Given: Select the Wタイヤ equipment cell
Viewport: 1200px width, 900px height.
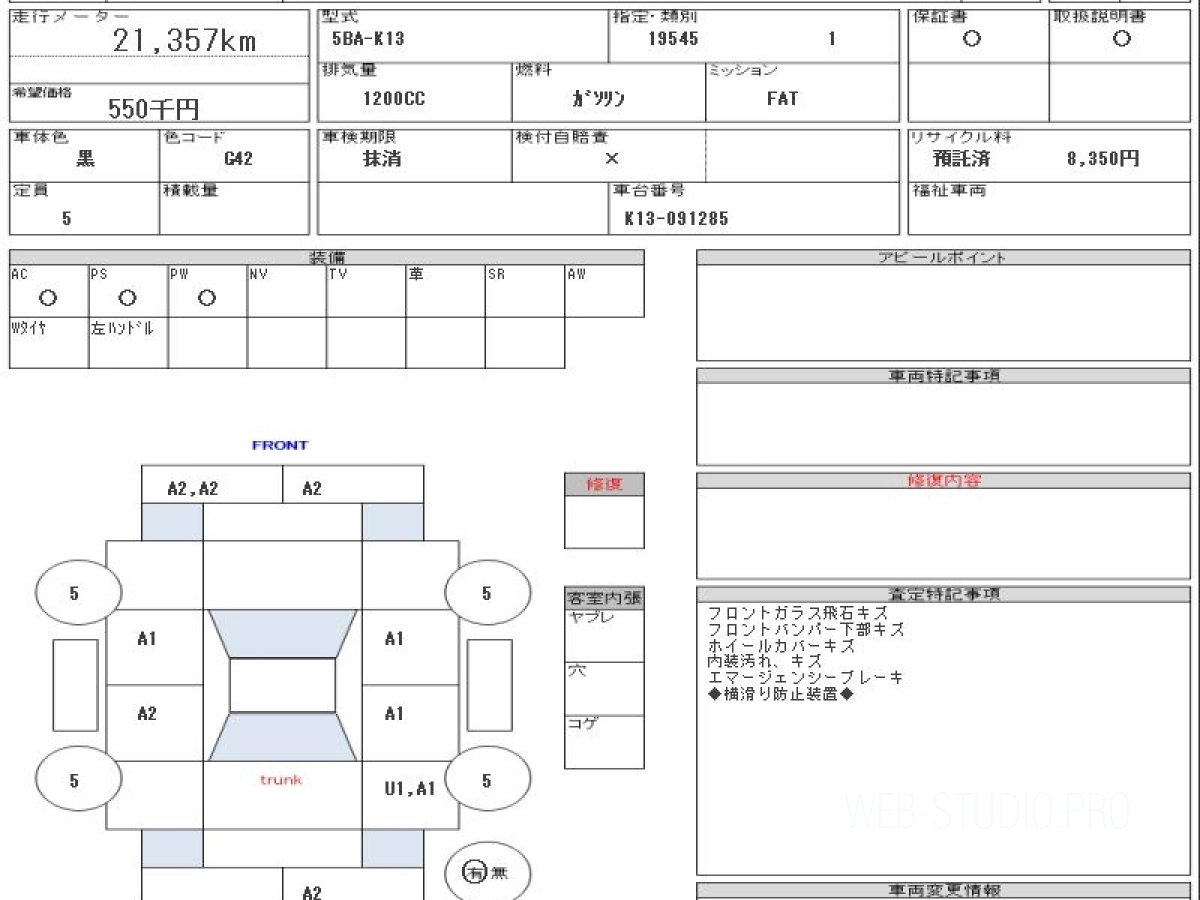Looking at the screenshot, I should (x=49, y=342).
